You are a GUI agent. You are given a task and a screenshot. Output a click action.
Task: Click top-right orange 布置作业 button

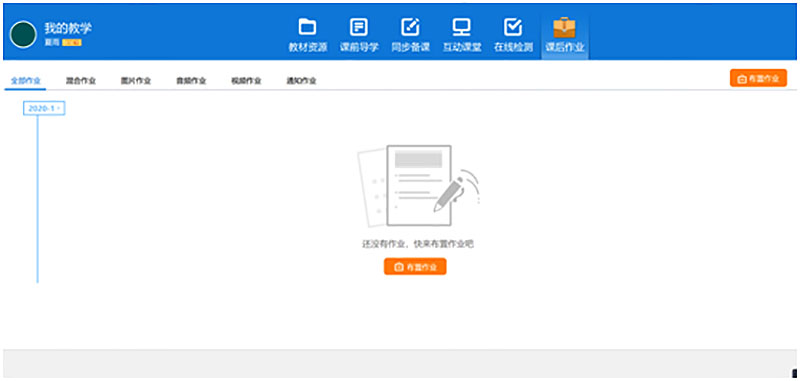(758, 79)
